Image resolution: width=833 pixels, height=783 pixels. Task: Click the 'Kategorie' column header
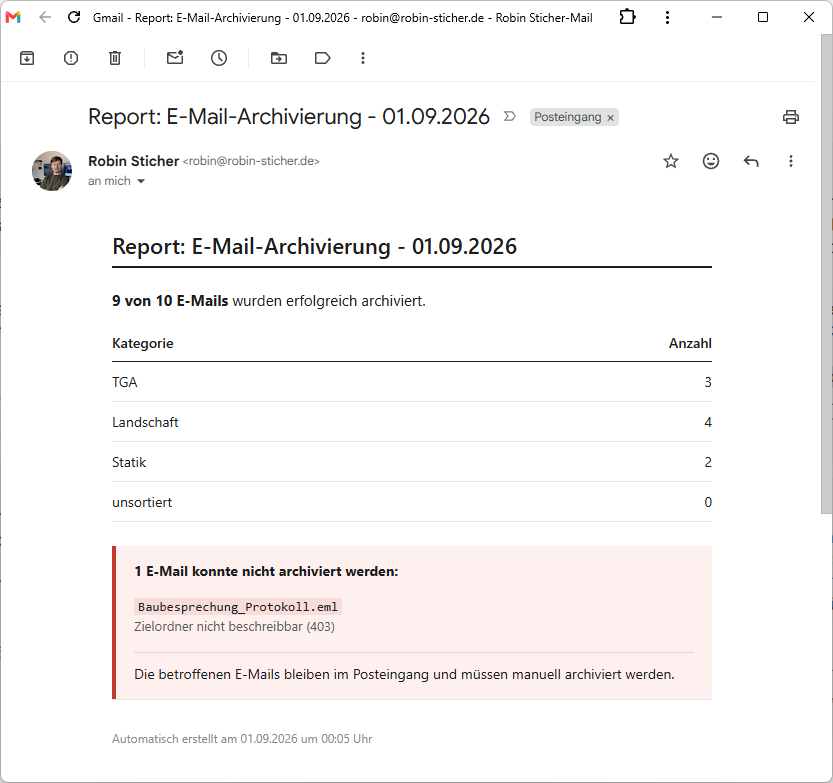[142, 344]
